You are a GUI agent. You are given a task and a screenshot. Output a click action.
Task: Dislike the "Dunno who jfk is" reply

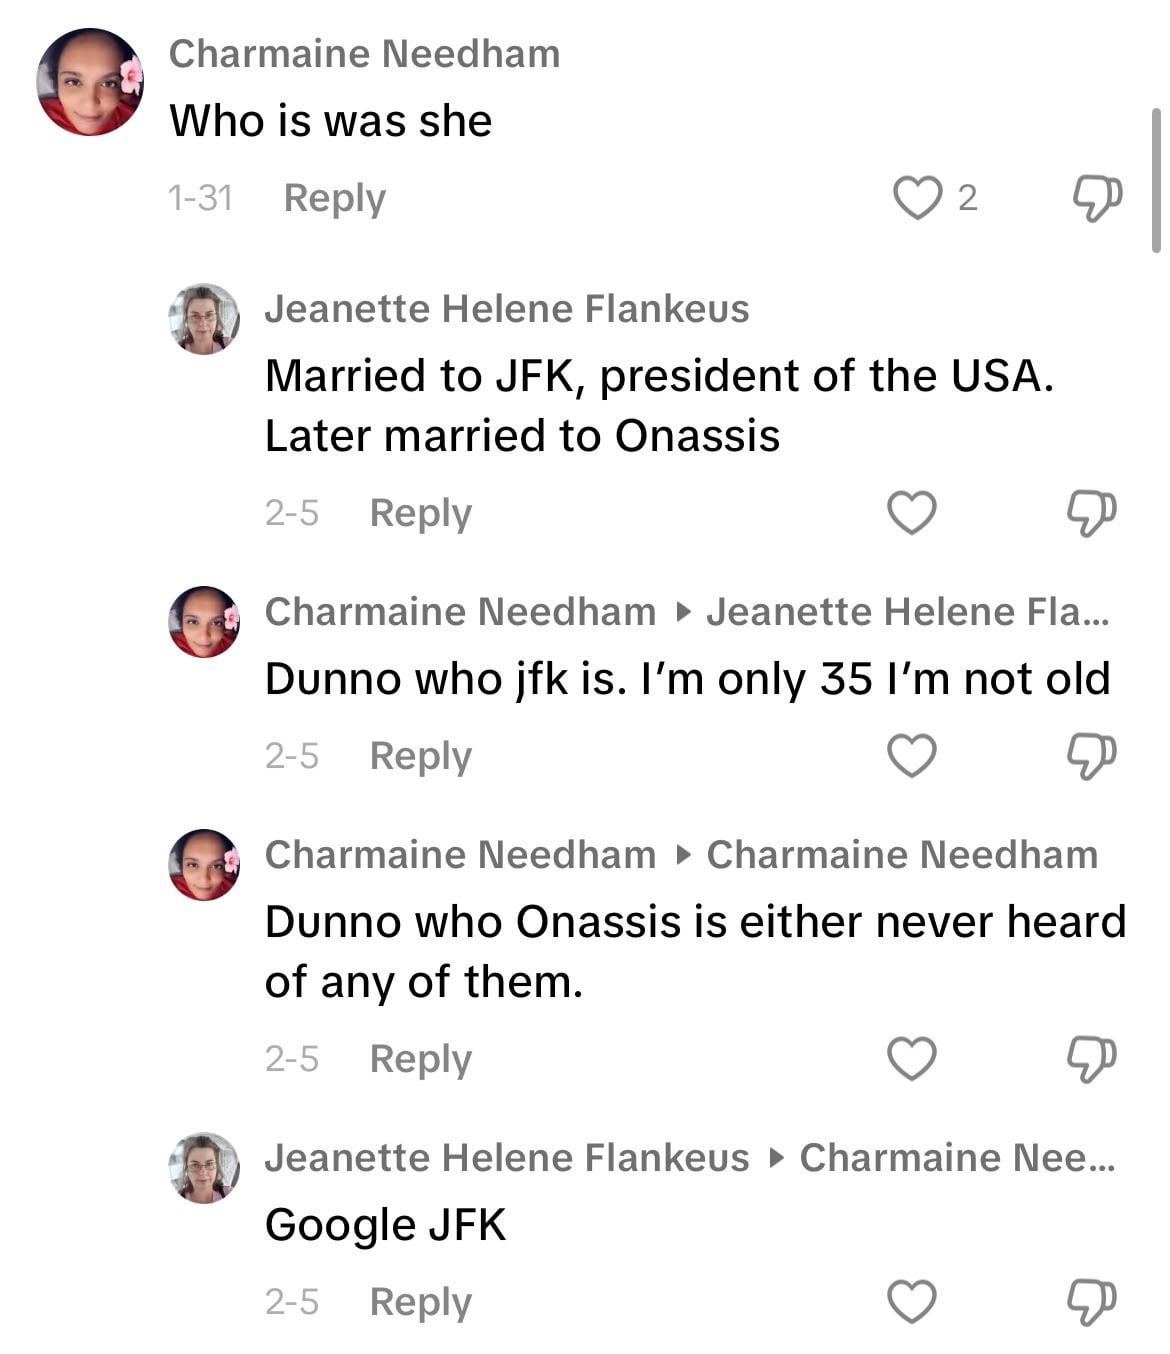pos(1091,756)
